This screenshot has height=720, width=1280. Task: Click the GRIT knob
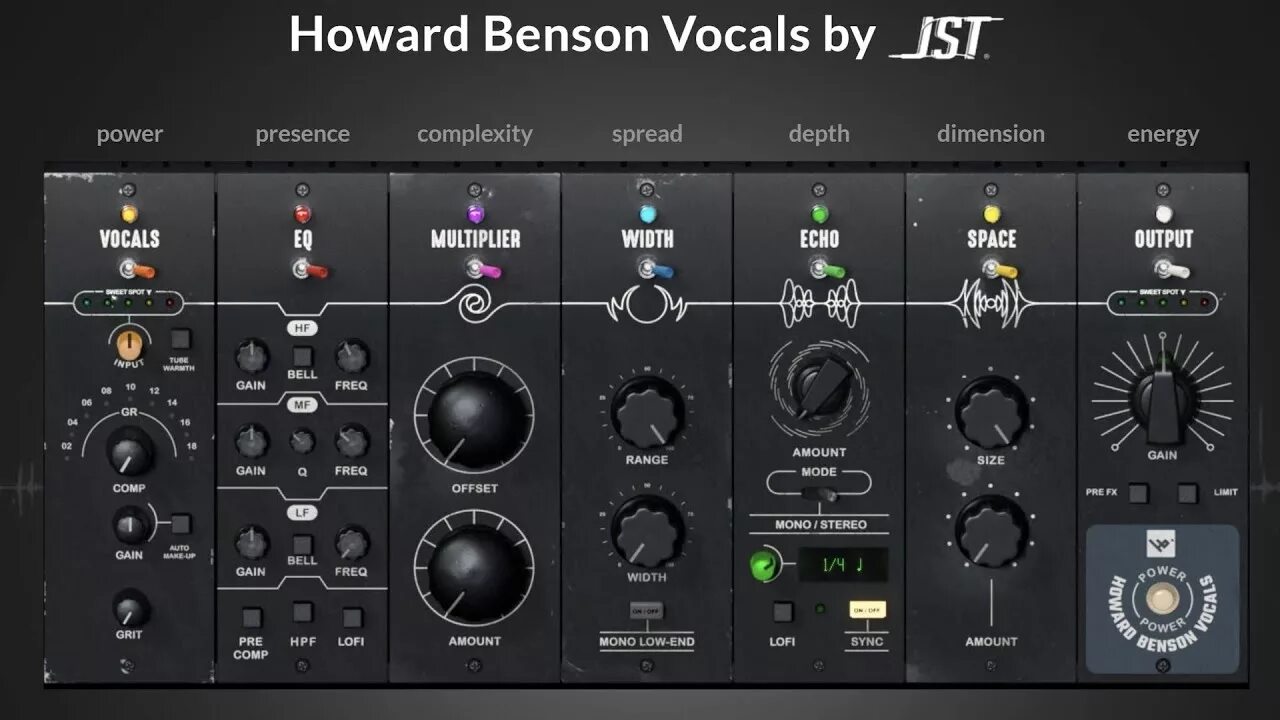[130, 608]
